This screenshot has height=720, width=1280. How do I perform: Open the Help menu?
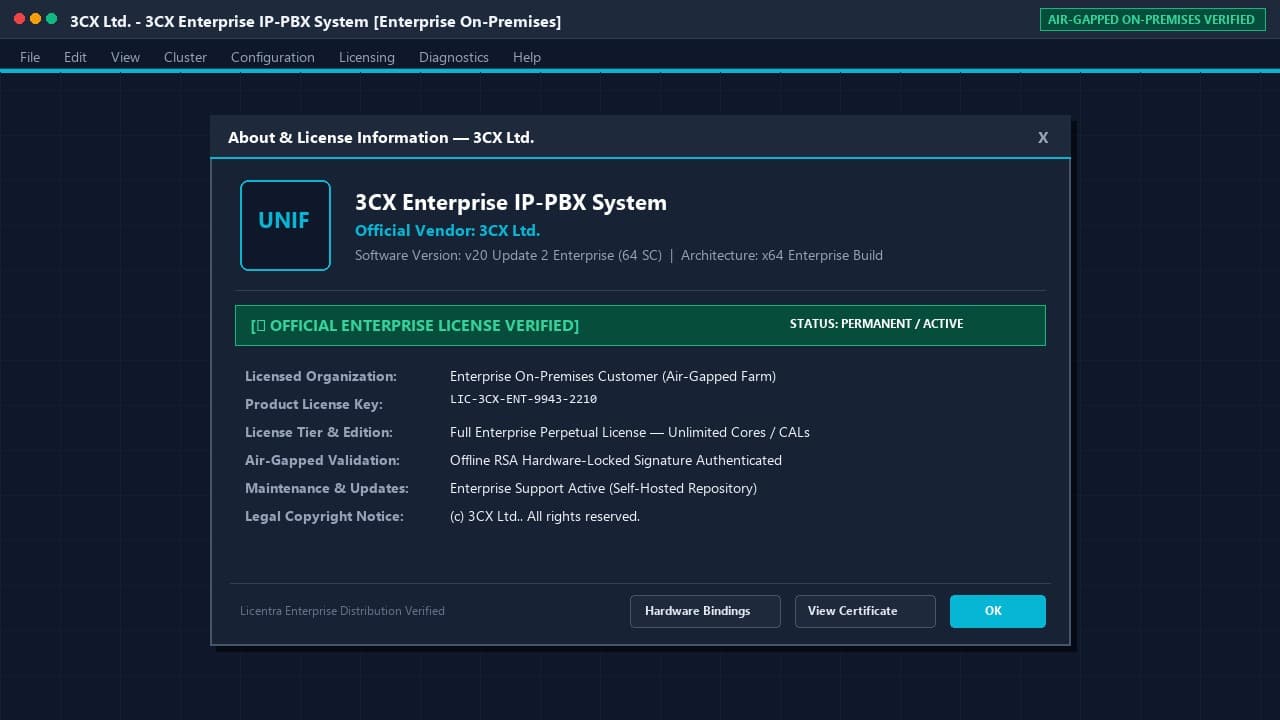527,57
